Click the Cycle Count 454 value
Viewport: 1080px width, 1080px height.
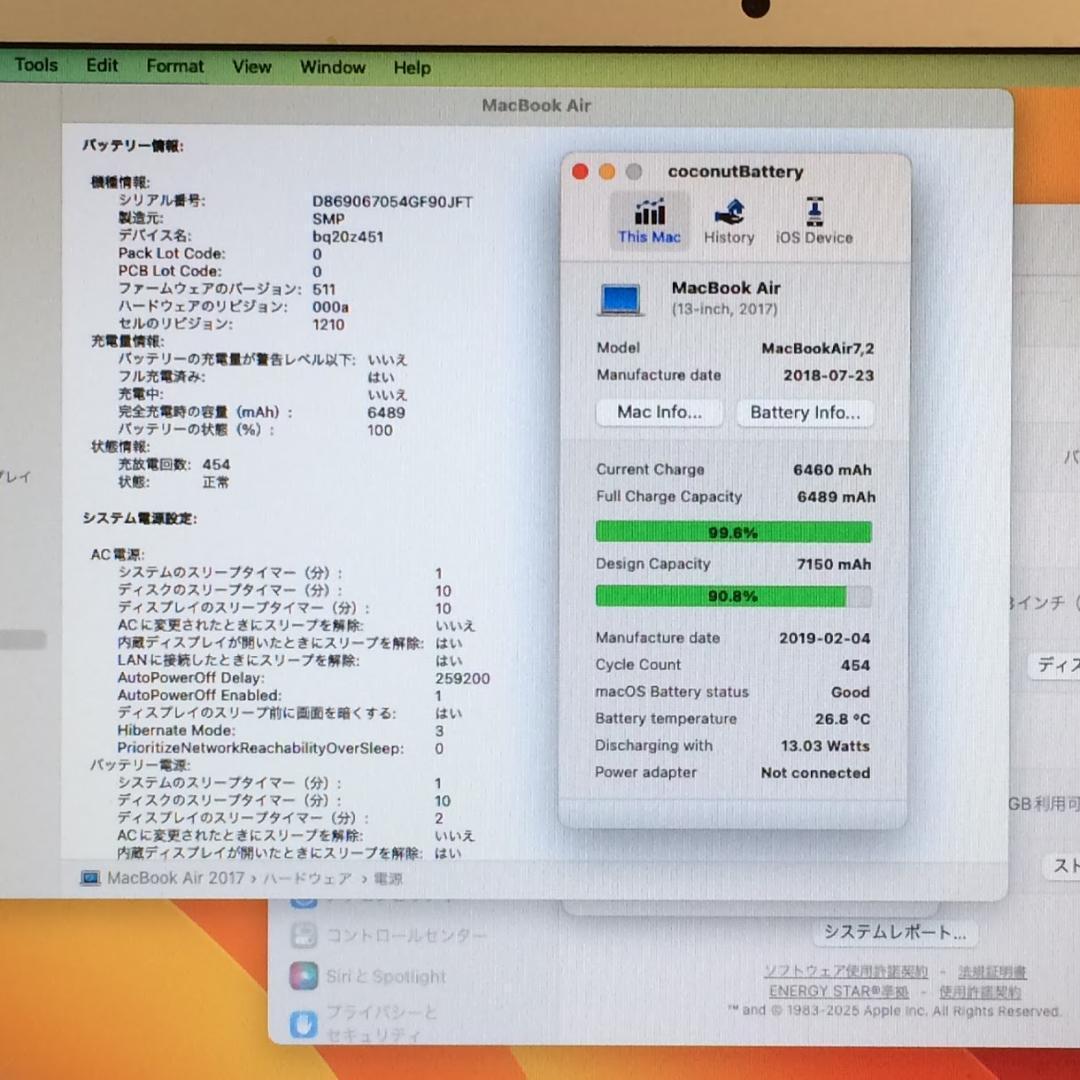[855, 665]
